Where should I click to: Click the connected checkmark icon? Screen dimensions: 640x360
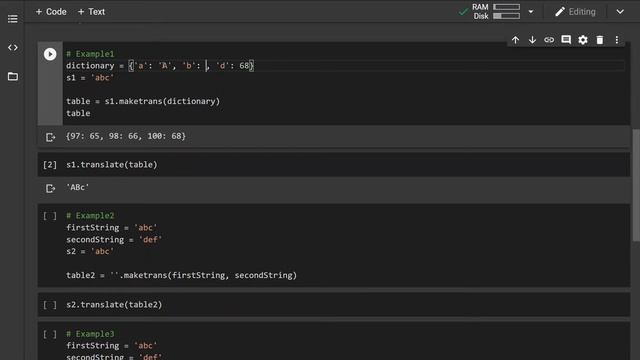click(463, 12)
